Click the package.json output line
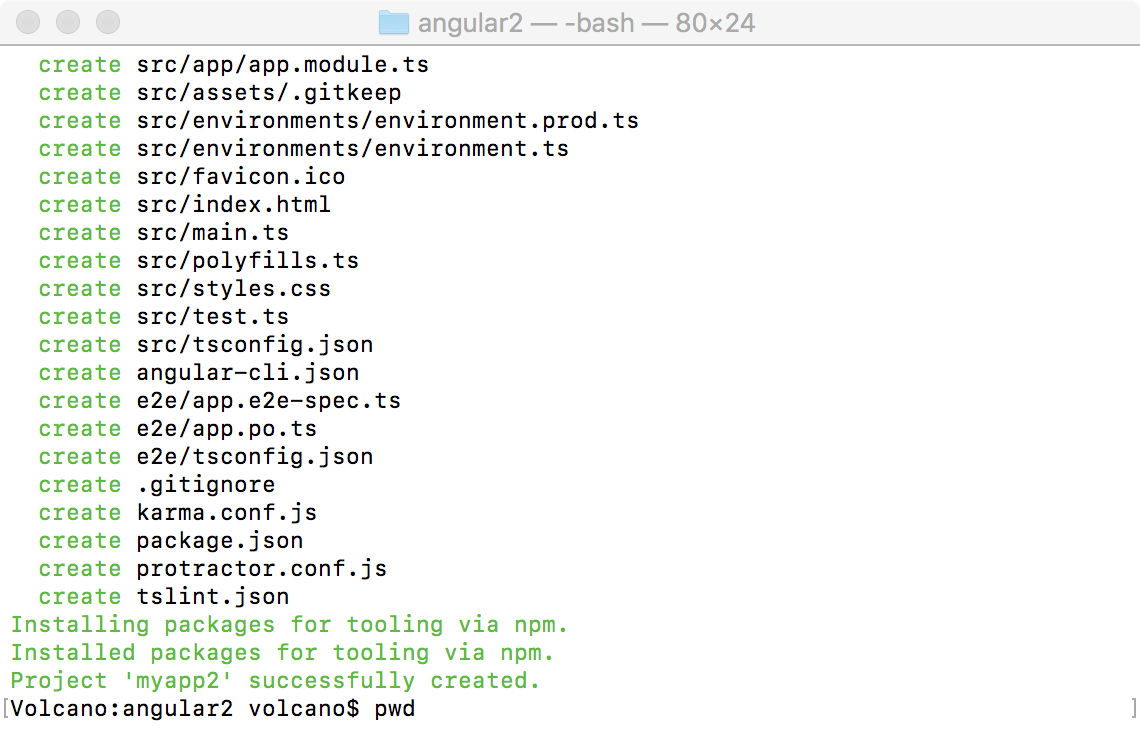The height and width of the screenshot is (732, 1140). 219,541
